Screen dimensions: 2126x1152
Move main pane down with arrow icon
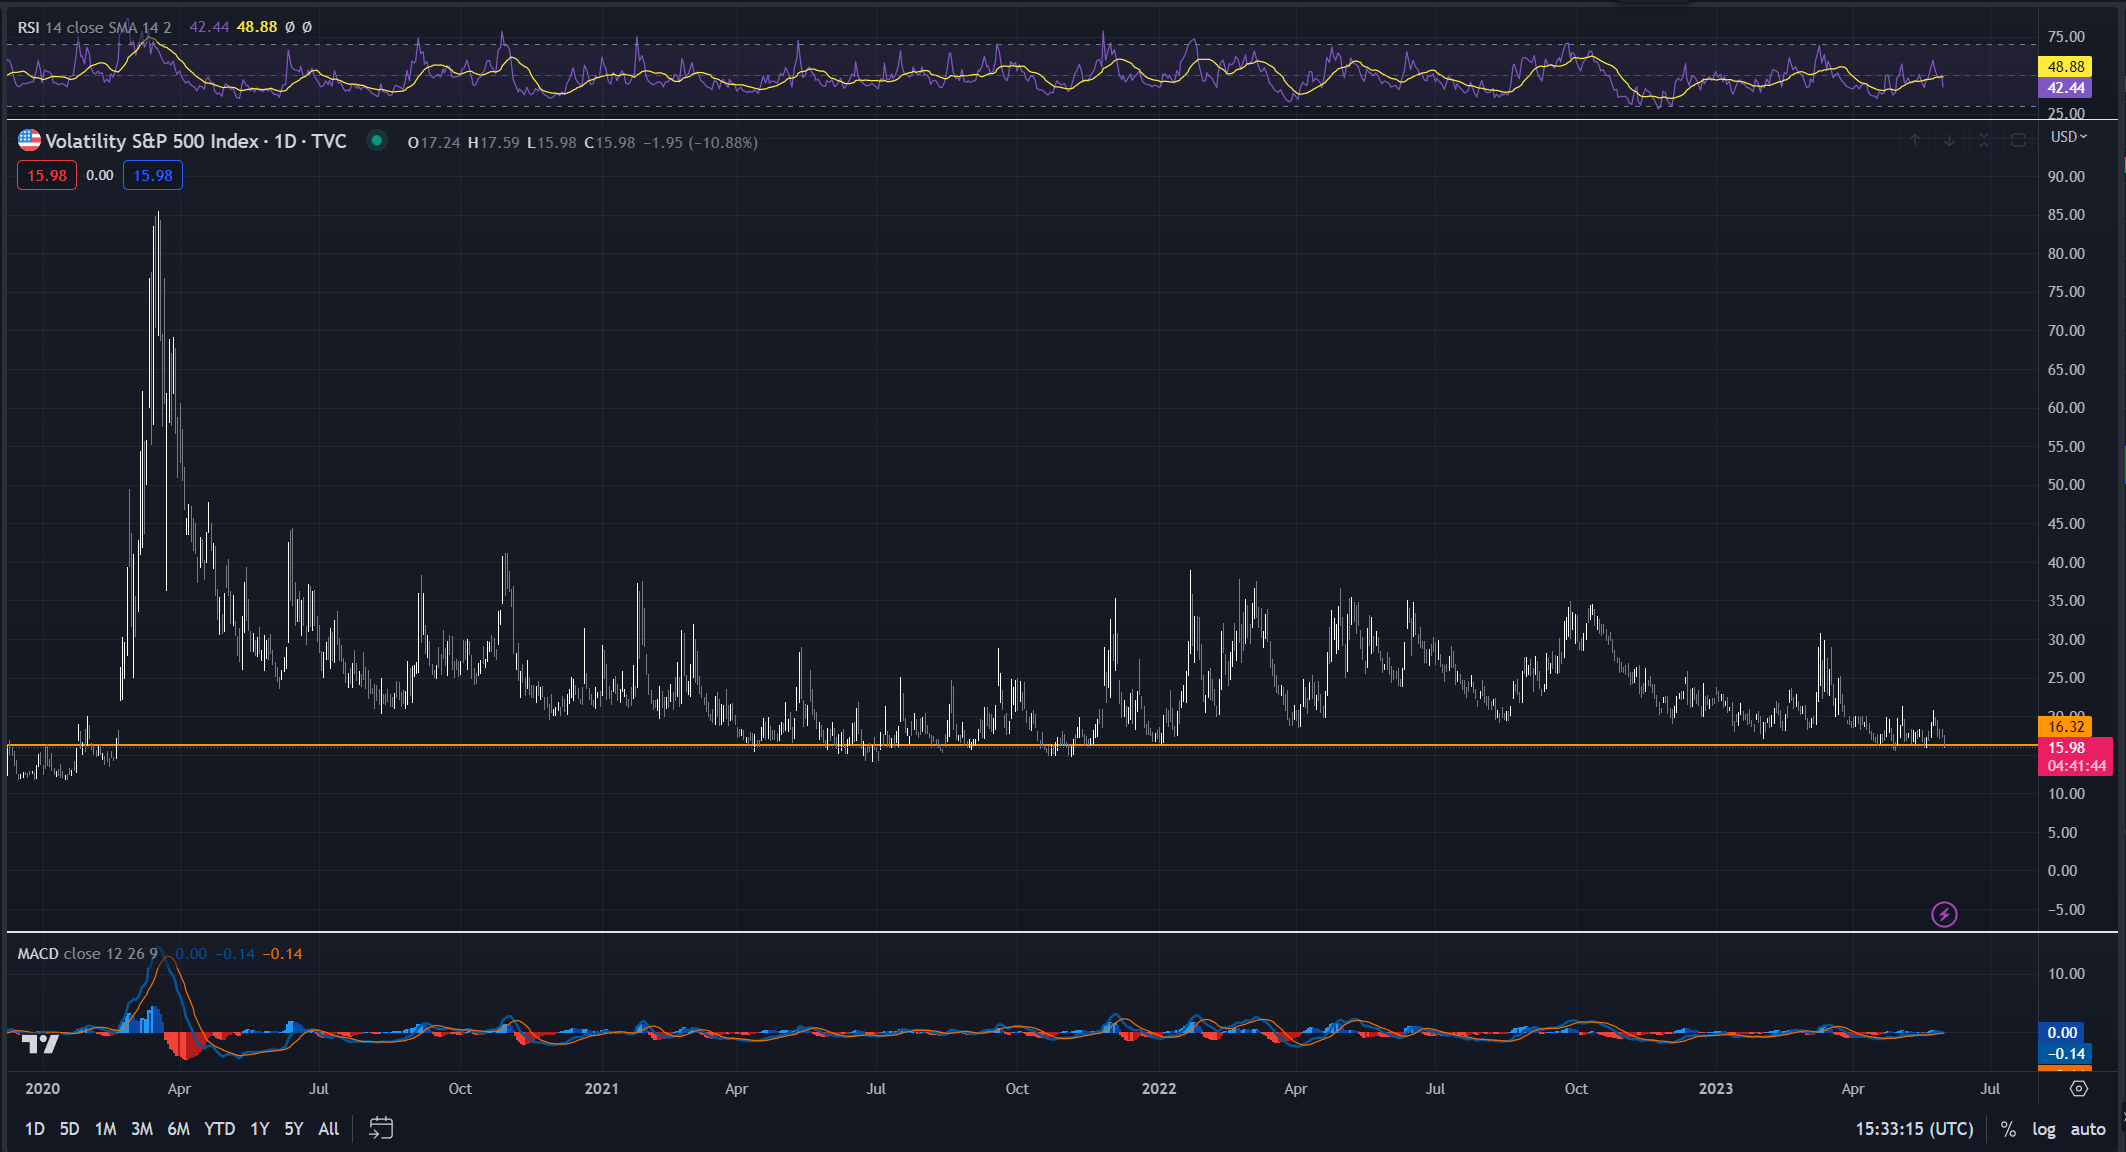(x=1949, y=140)
